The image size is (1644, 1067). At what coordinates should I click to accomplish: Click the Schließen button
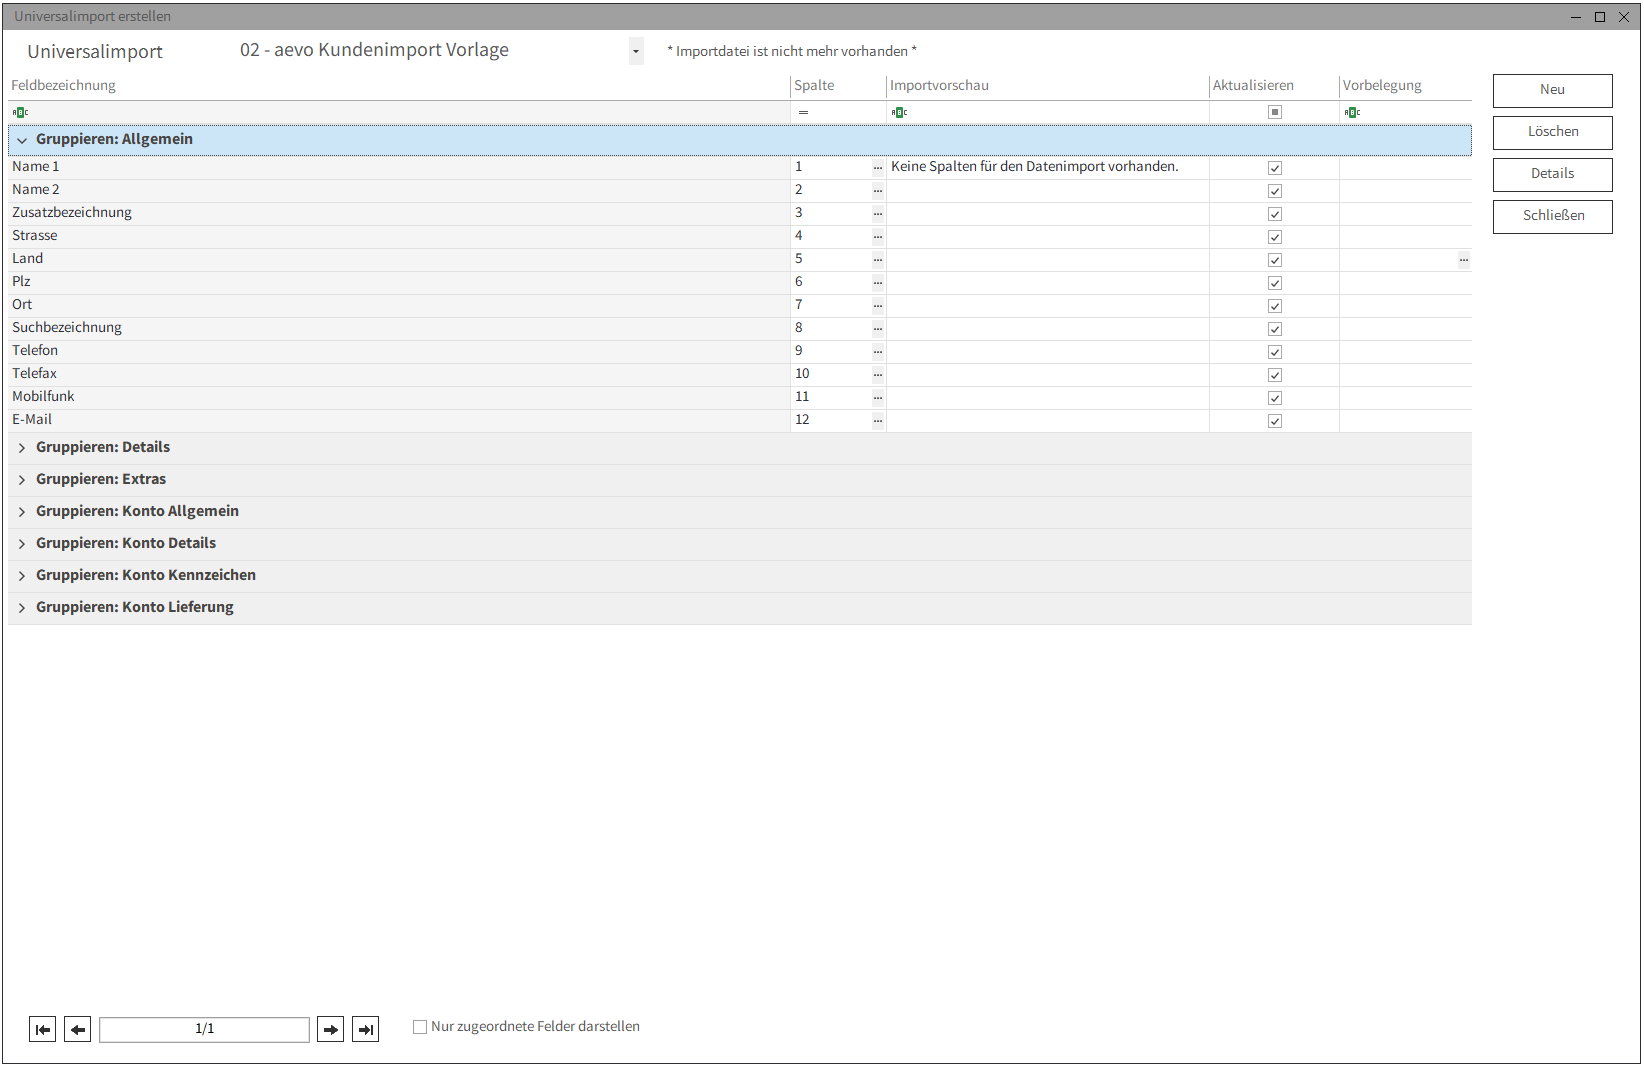point(1552,216)
